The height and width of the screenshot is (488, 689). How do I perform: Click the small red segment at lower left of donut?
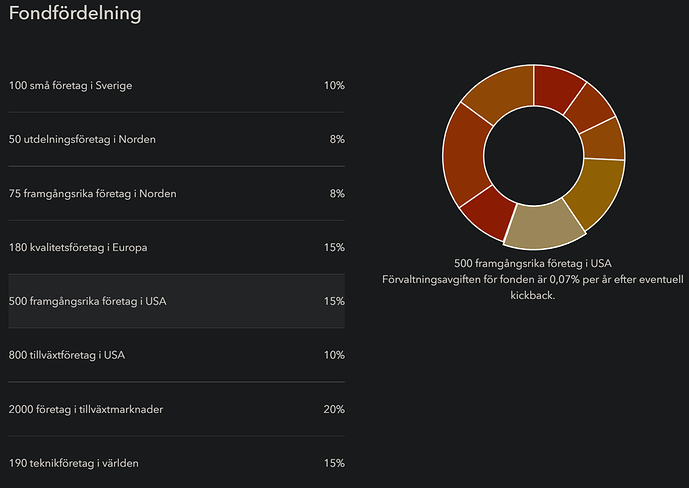point(487,214)
